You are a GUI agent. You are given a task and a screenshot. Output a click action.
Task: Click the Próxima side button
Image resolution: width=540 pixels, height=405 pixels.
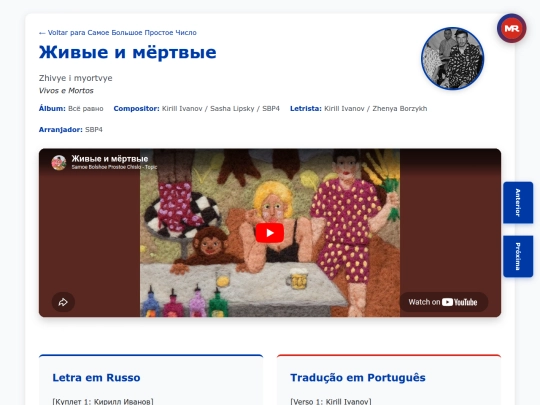[518, 256]
